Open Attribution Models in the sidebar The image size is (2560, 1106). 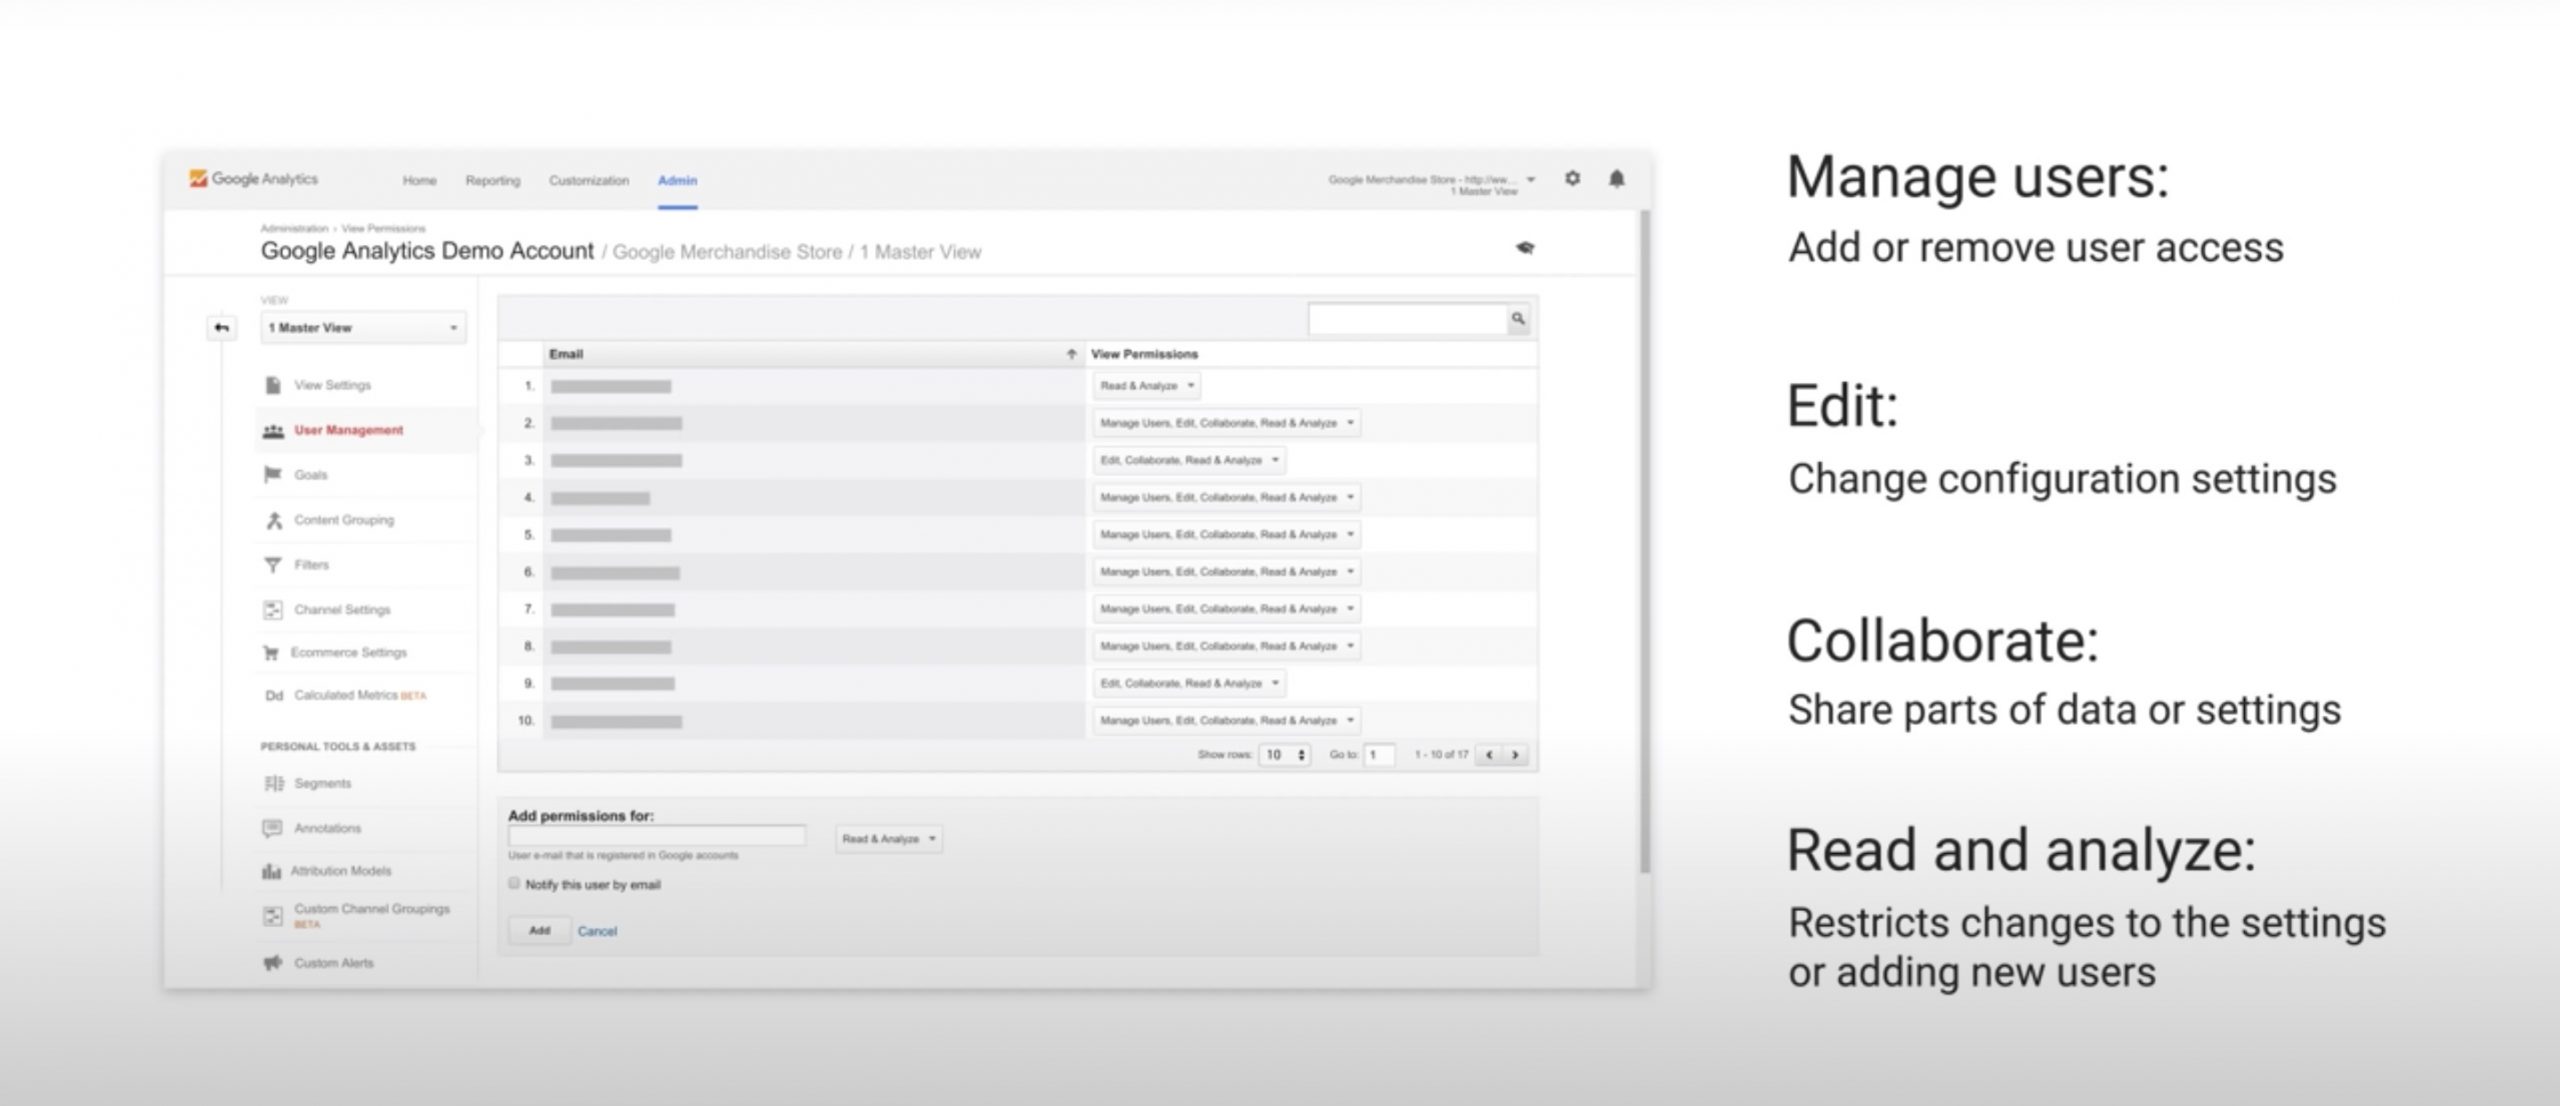point(341,871)
